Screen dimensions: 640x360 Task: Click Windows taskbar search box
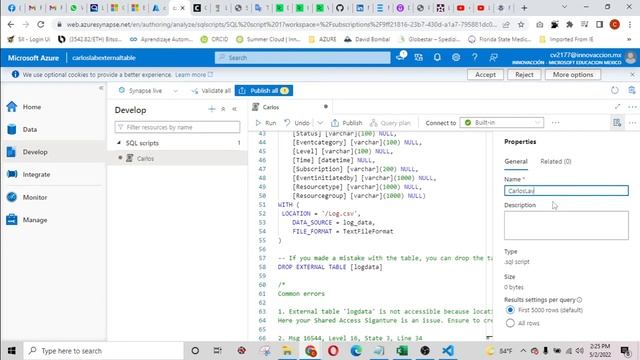[104, 351]
